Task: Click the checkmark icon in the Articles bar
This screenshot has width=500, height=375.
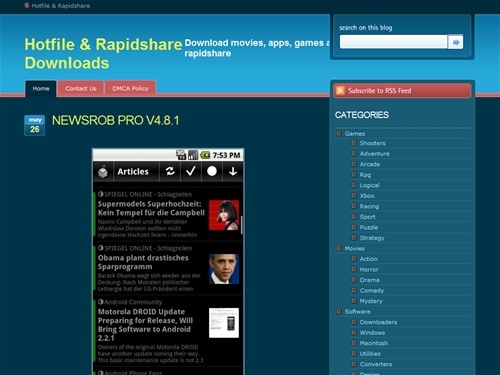Action: point(191,171)
